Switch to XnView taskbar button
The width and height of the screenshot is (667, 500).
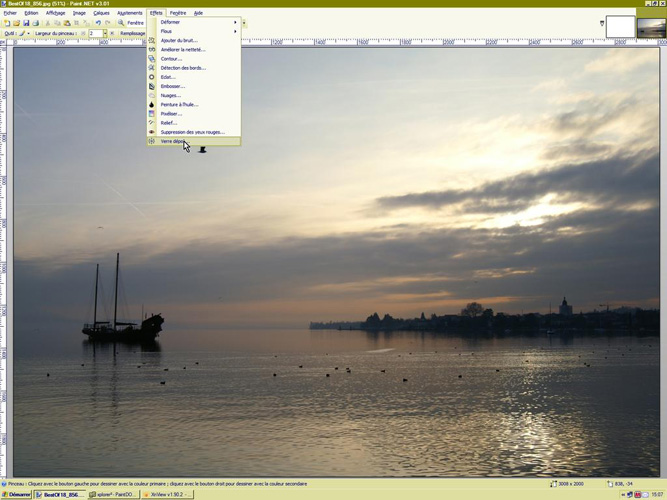coord(166,494)
